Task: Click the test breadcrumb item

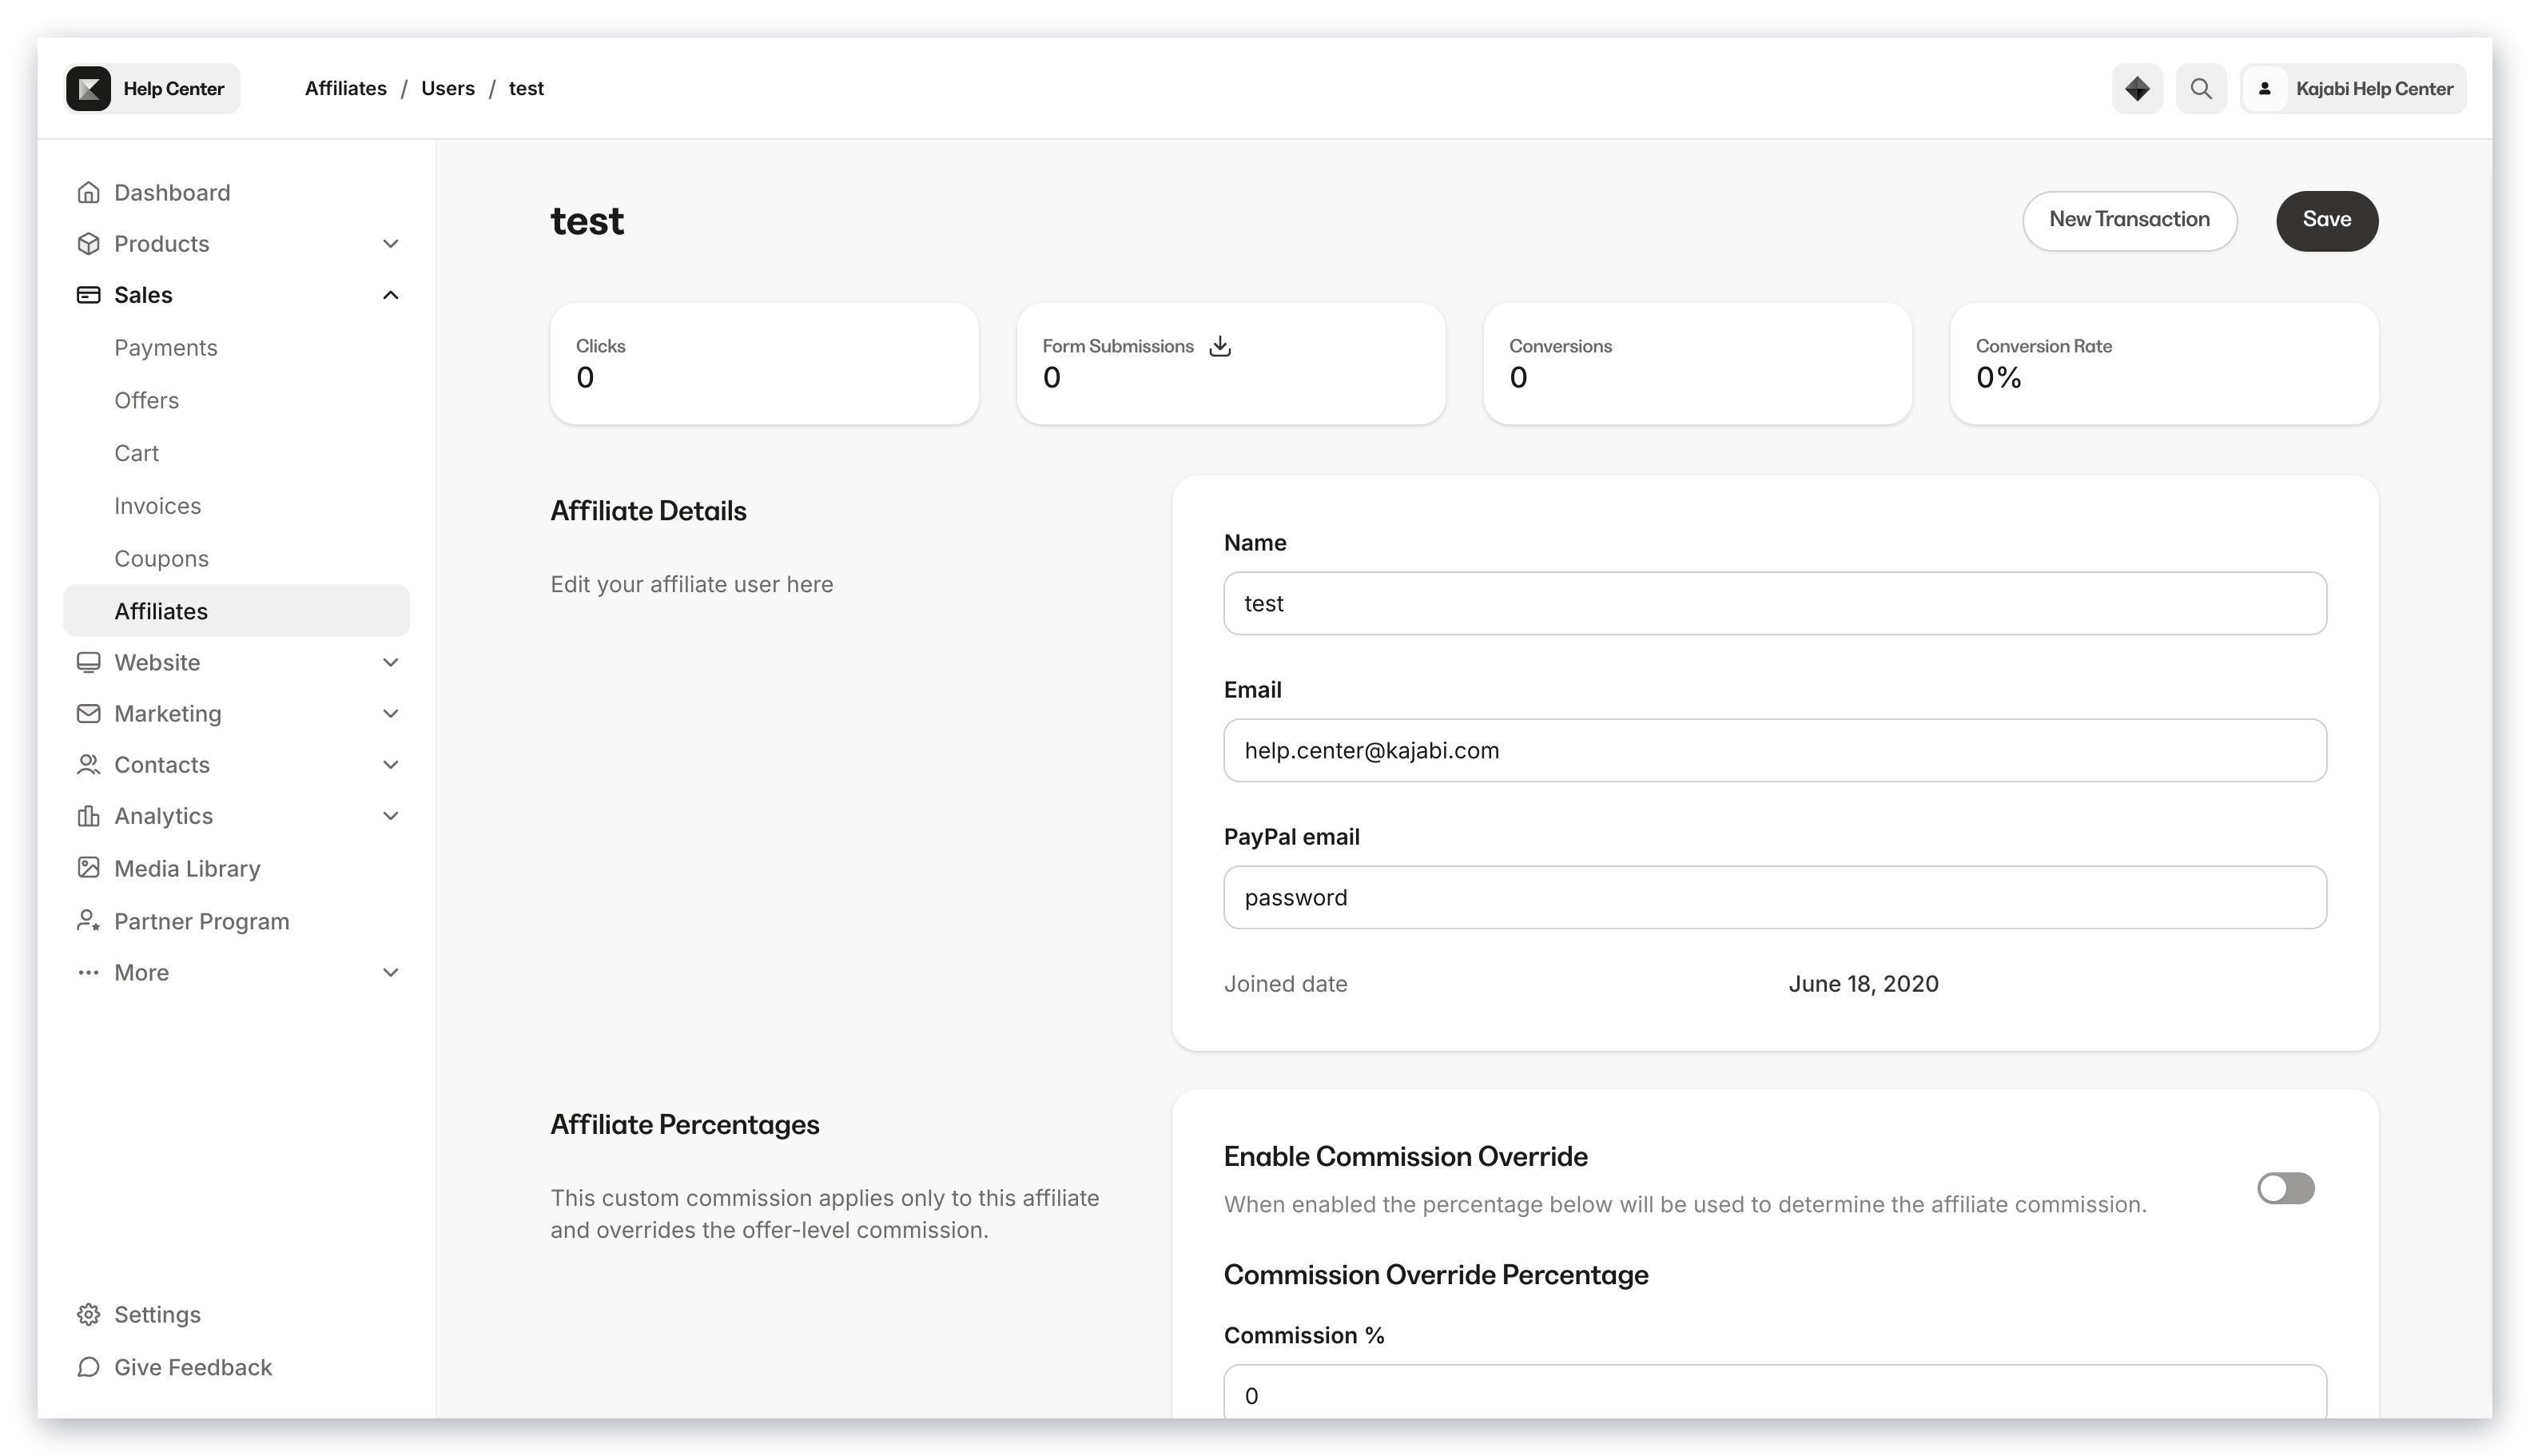Action: pyautogui.click(x=526, y=88)
